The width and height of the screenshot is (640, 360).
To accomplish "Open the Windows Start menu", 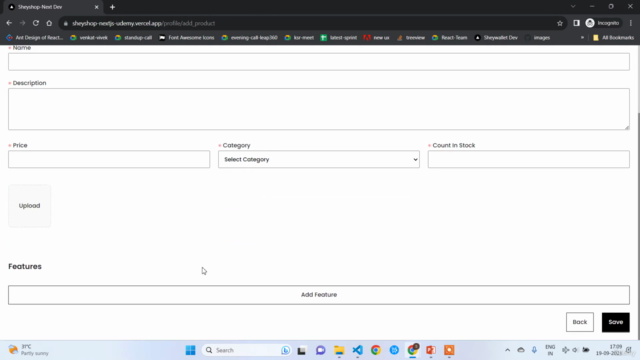I will click(x=190, y=350).
